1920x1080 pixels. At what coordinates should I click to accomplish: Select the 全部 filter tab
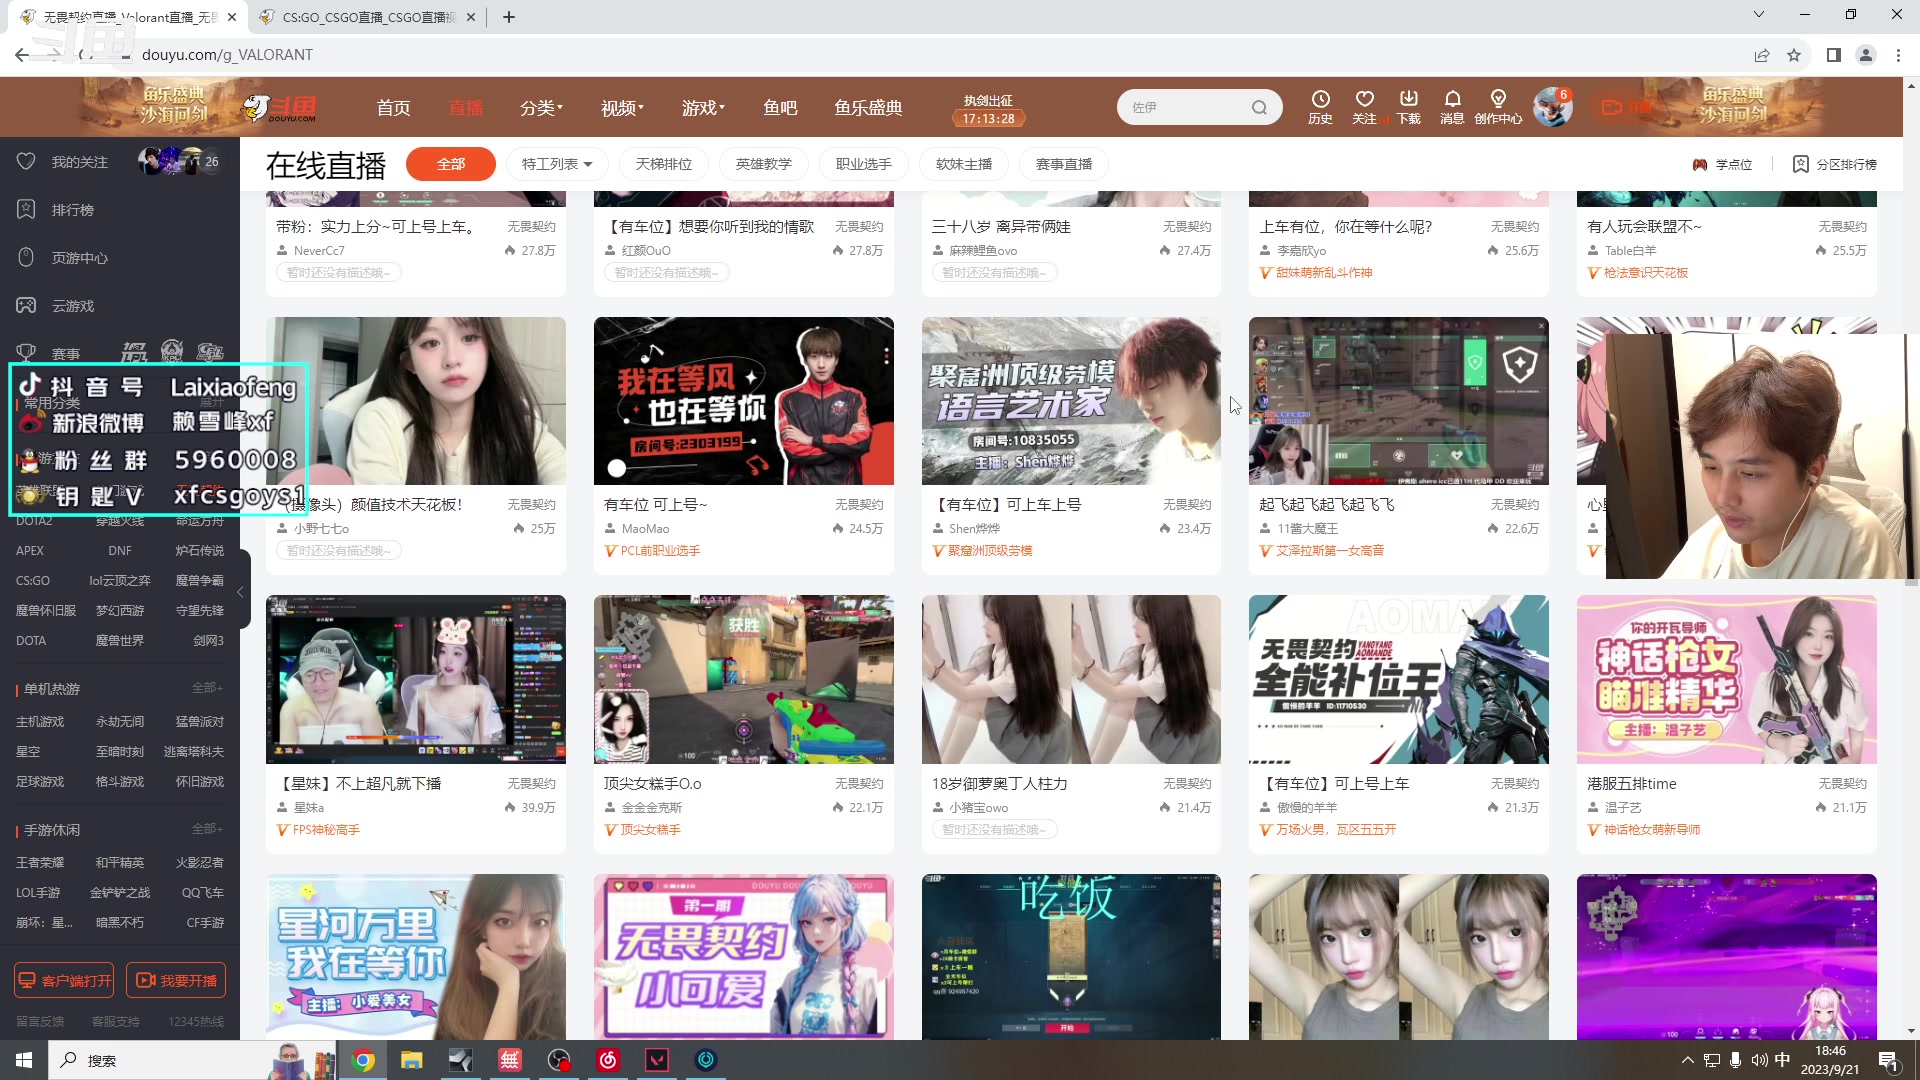(x=451, y=164)
